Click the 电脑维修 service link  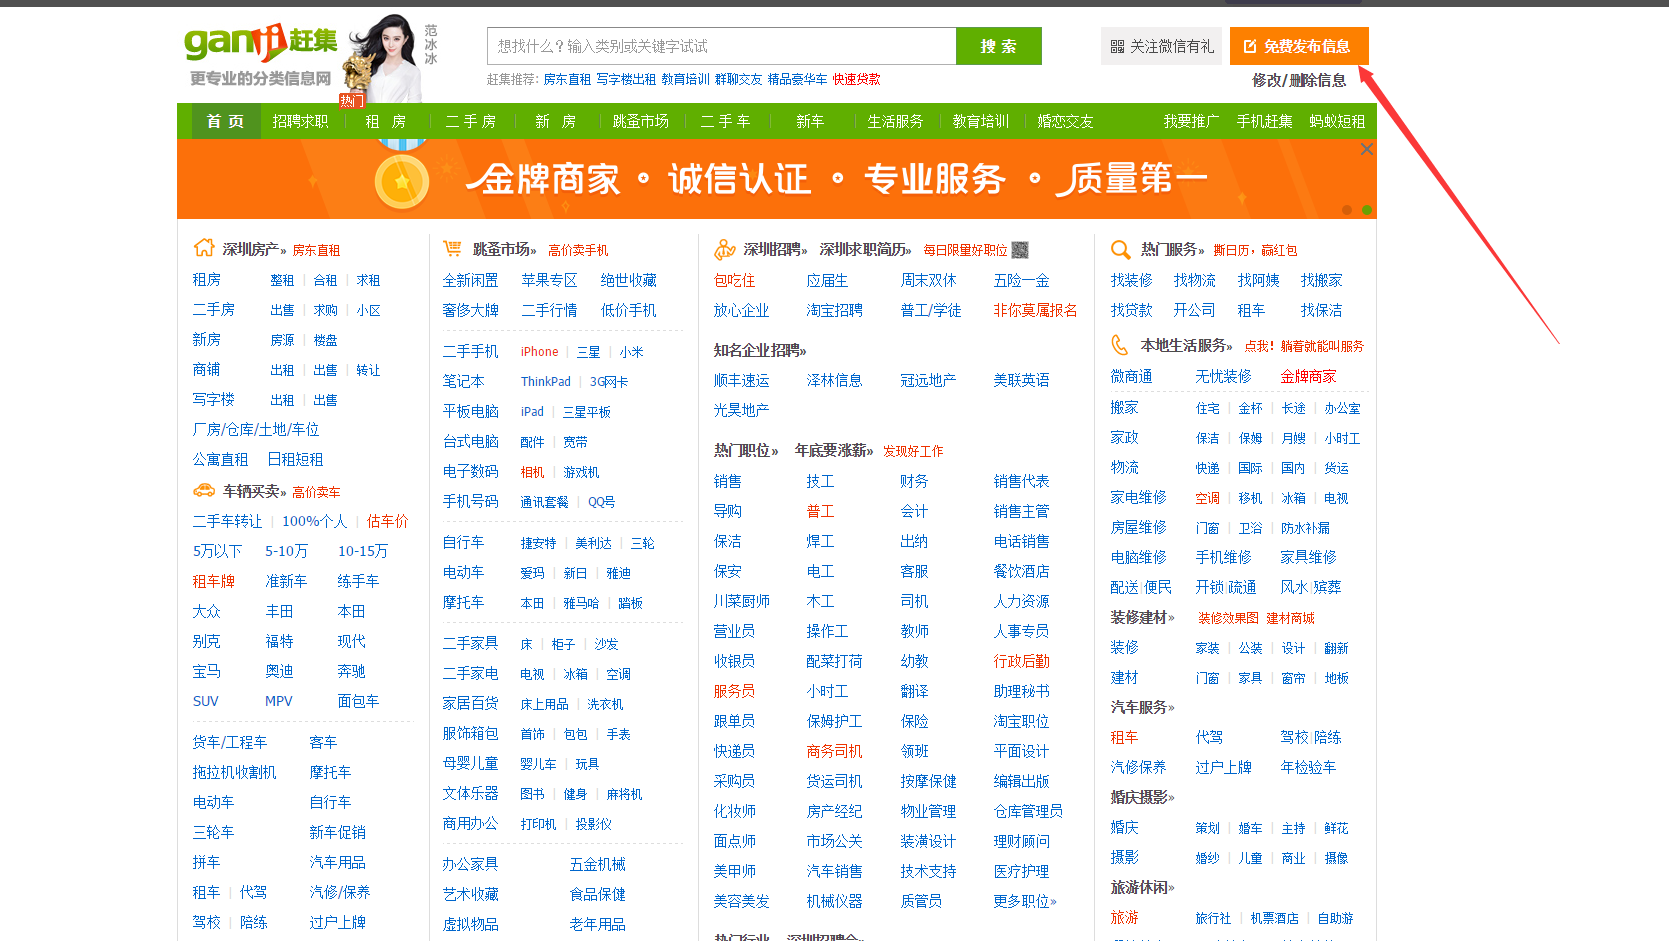1138,558
